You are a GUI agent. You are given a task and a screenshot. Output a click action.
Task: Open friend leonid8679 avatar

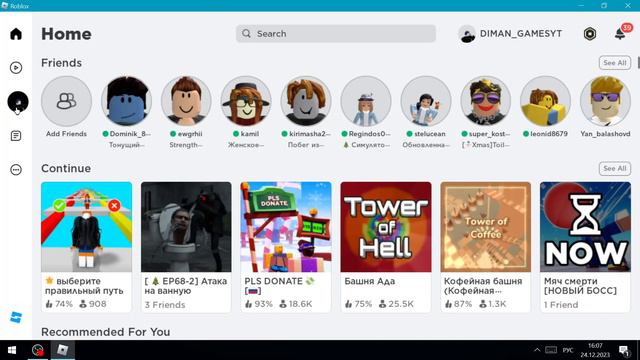click(545, 101)
